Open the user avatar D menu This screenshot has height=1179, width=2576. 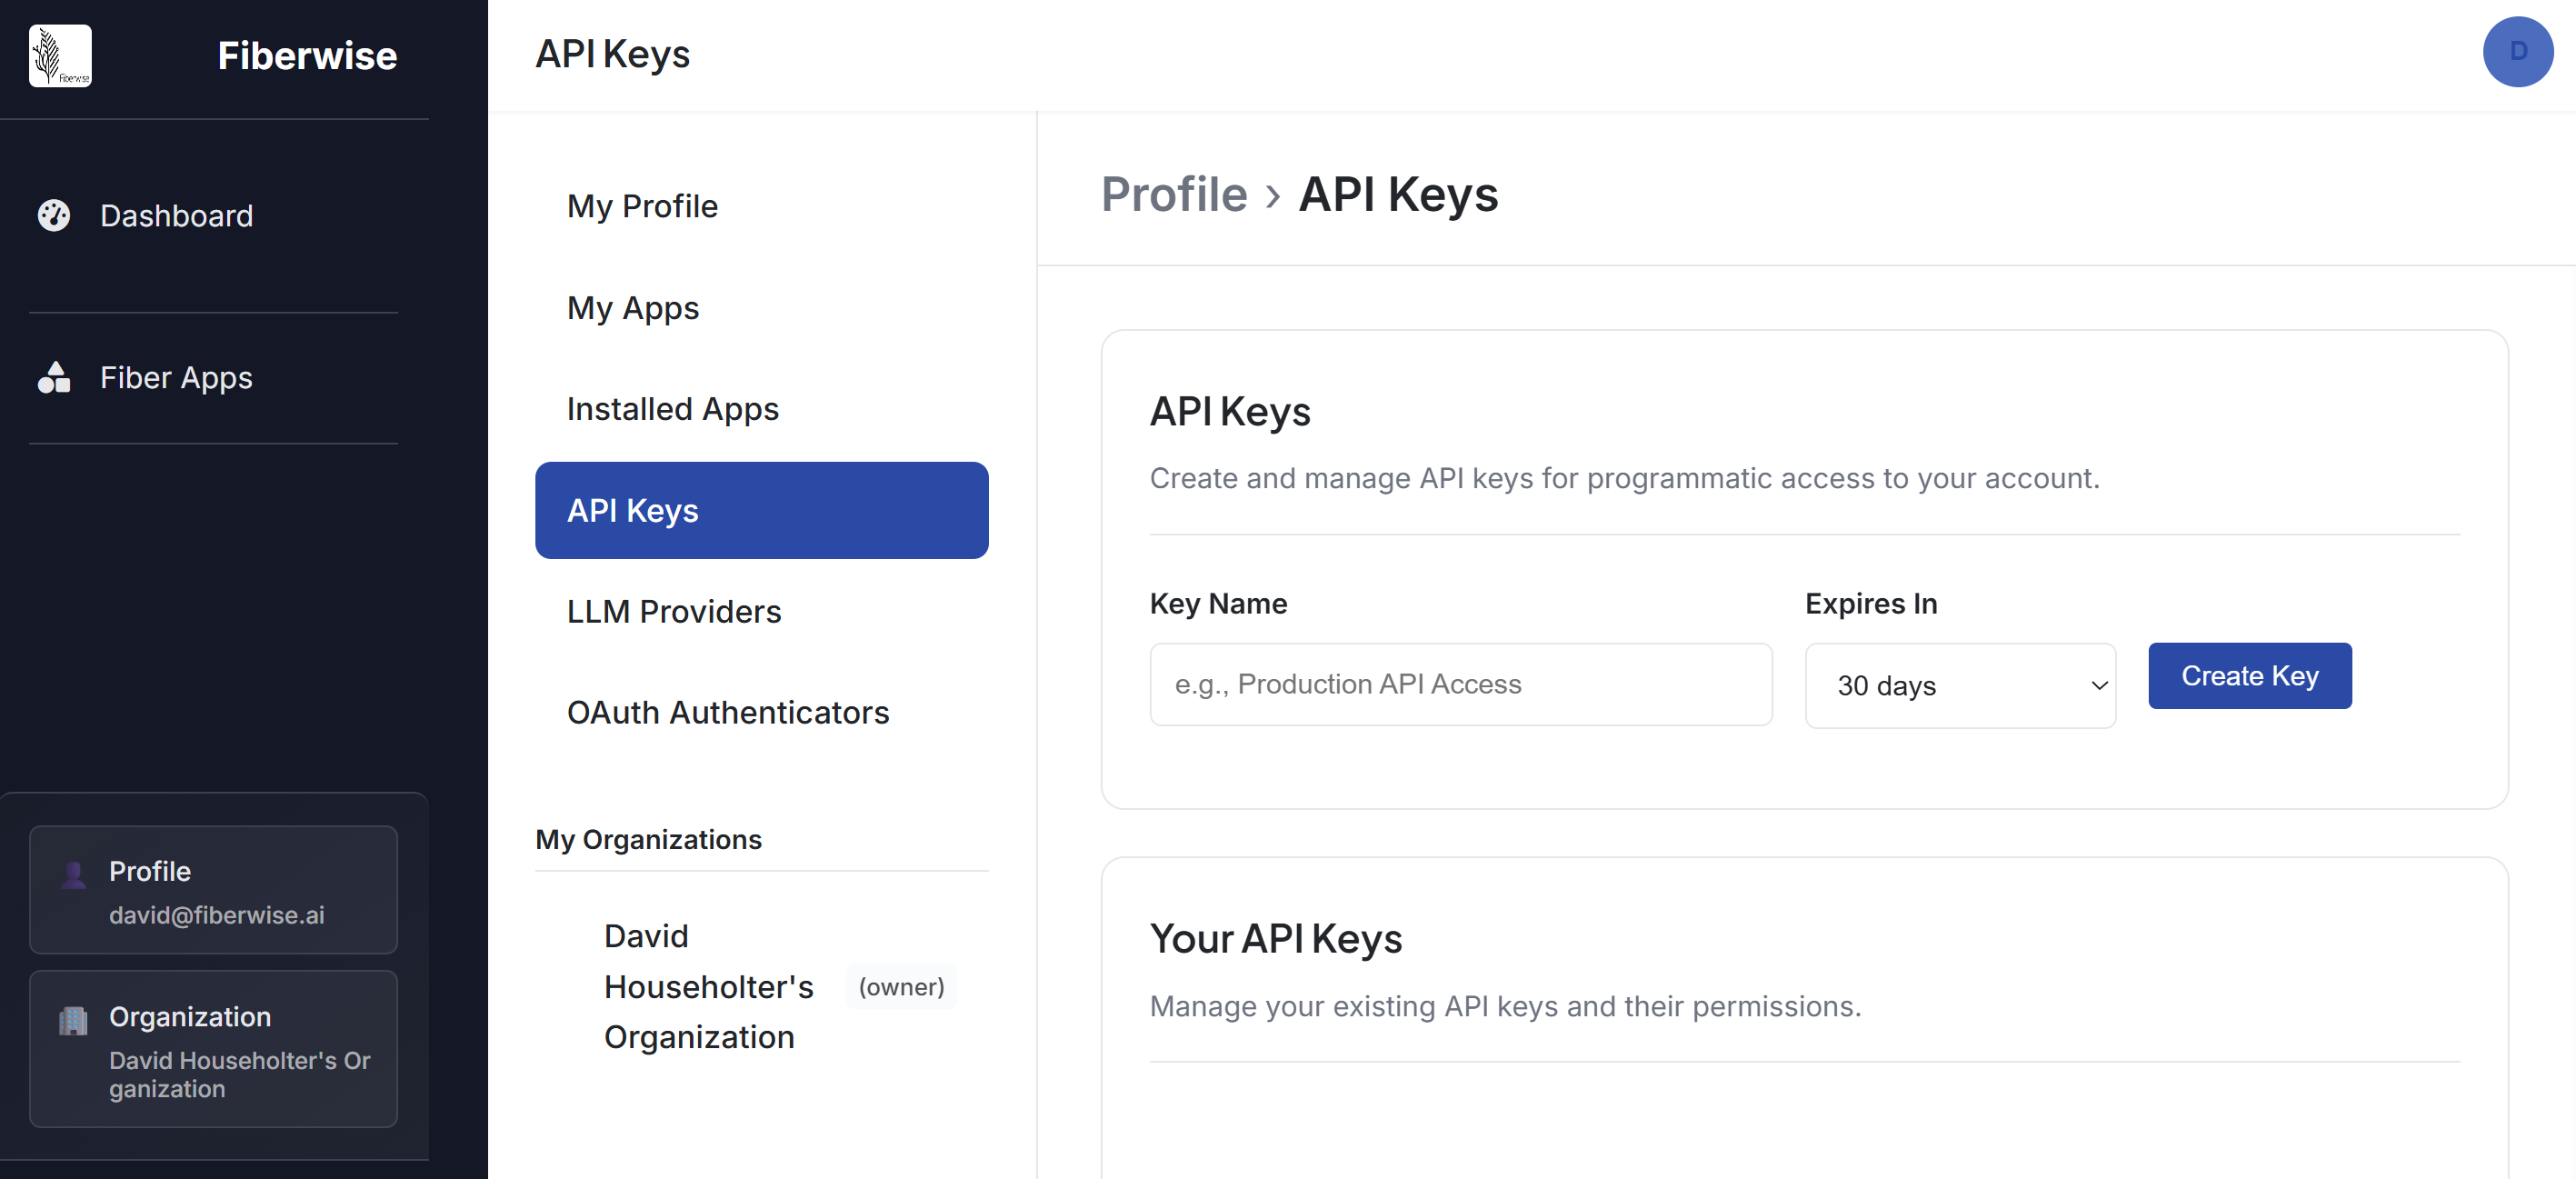pyautogui.click(x=2516, y=52)
